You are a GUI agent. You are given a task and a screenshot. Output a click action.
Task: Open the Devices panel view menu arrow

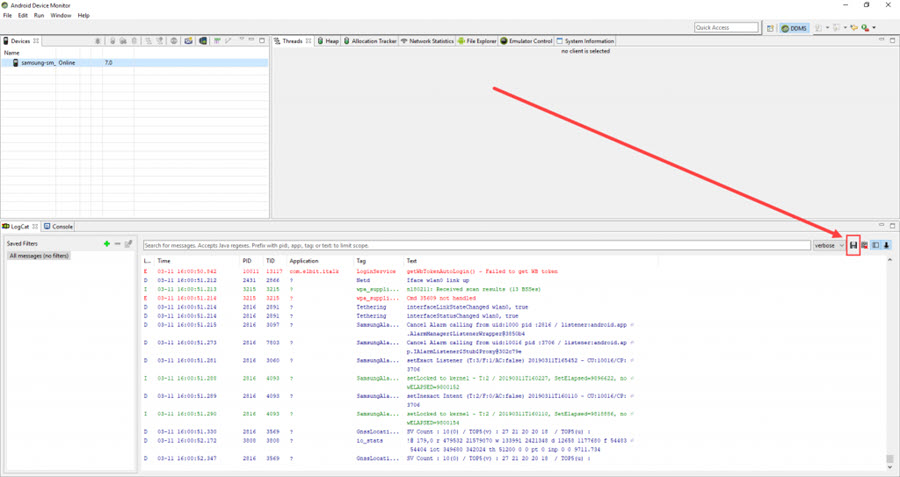point(242,40)
